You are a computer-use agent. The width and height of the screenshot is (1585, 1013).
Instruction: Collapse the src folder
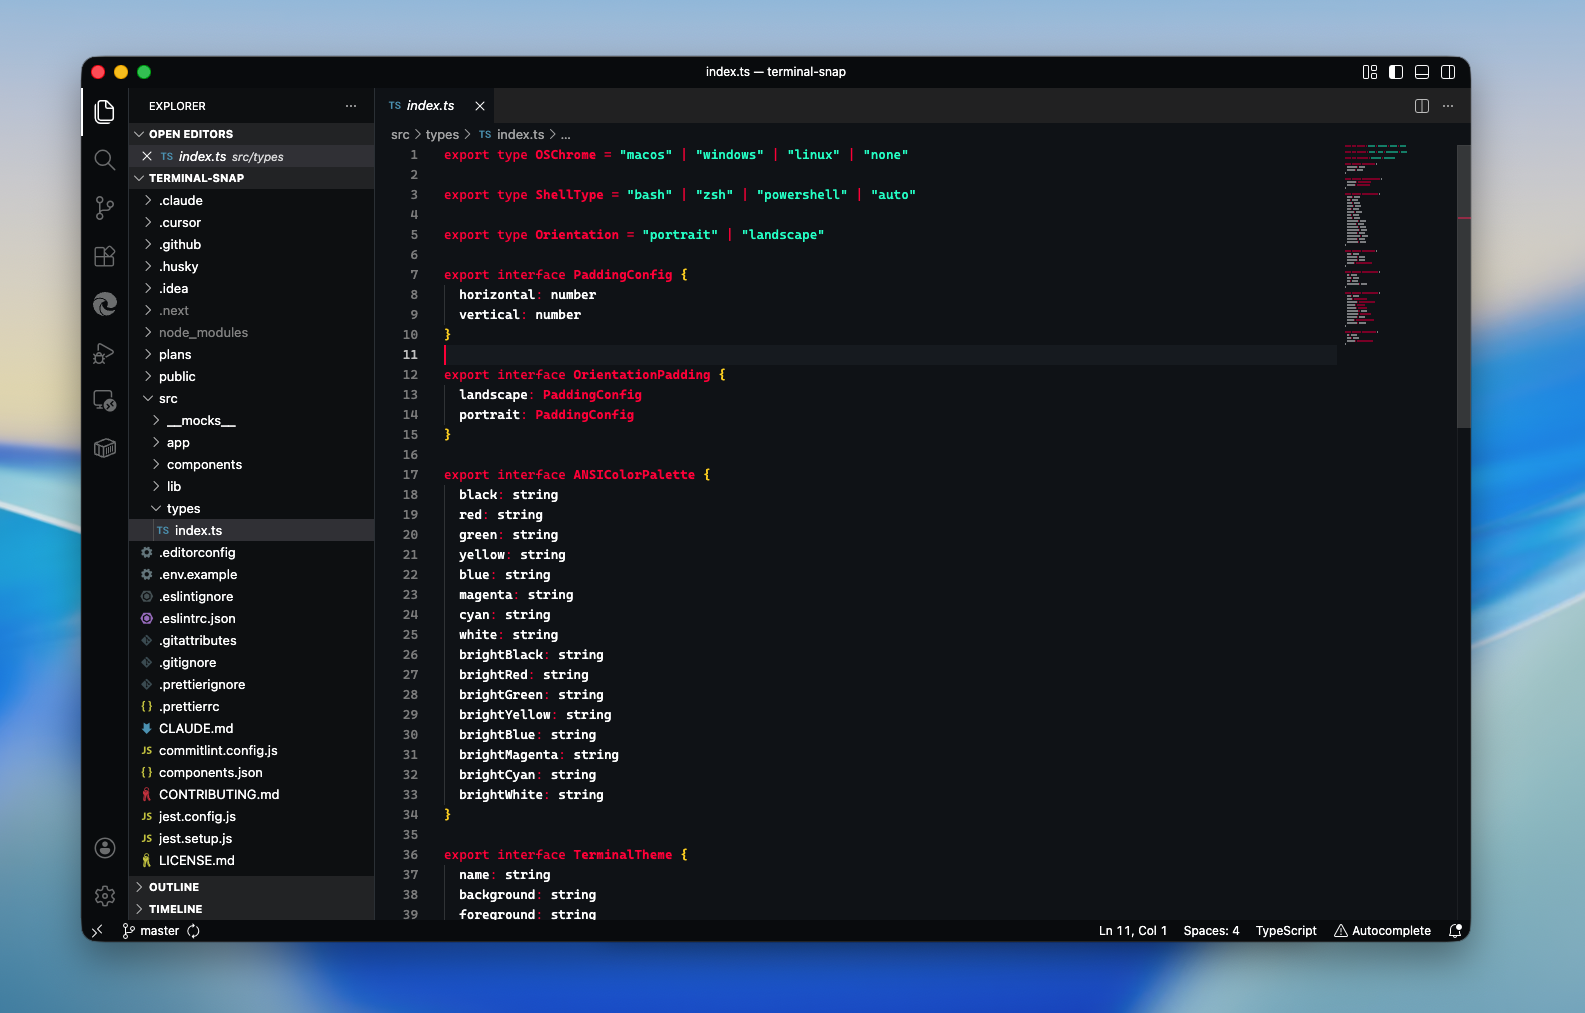[x=252, y=399]
